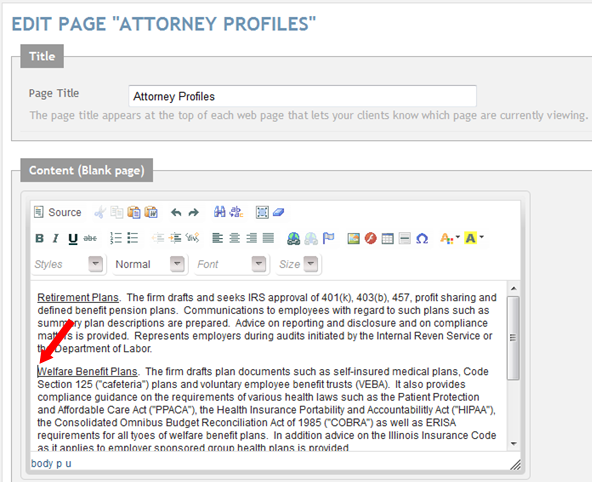Insert a horizontal line
Viewport: 592px width, 482px height.
(x=405, y=239)
